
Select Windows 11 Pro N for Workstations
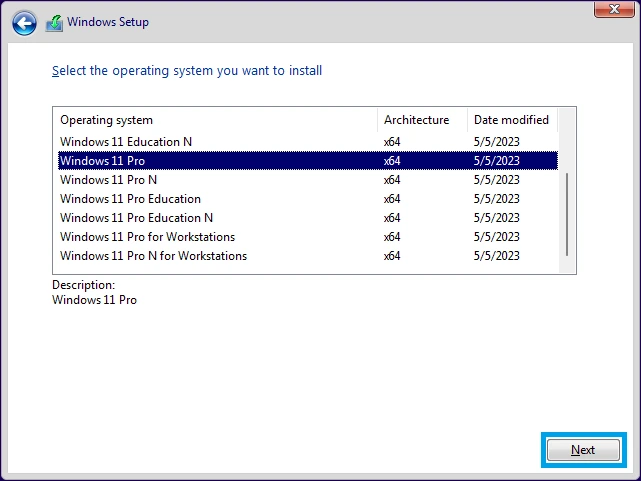pyautogui.click(x=153, y=256)
